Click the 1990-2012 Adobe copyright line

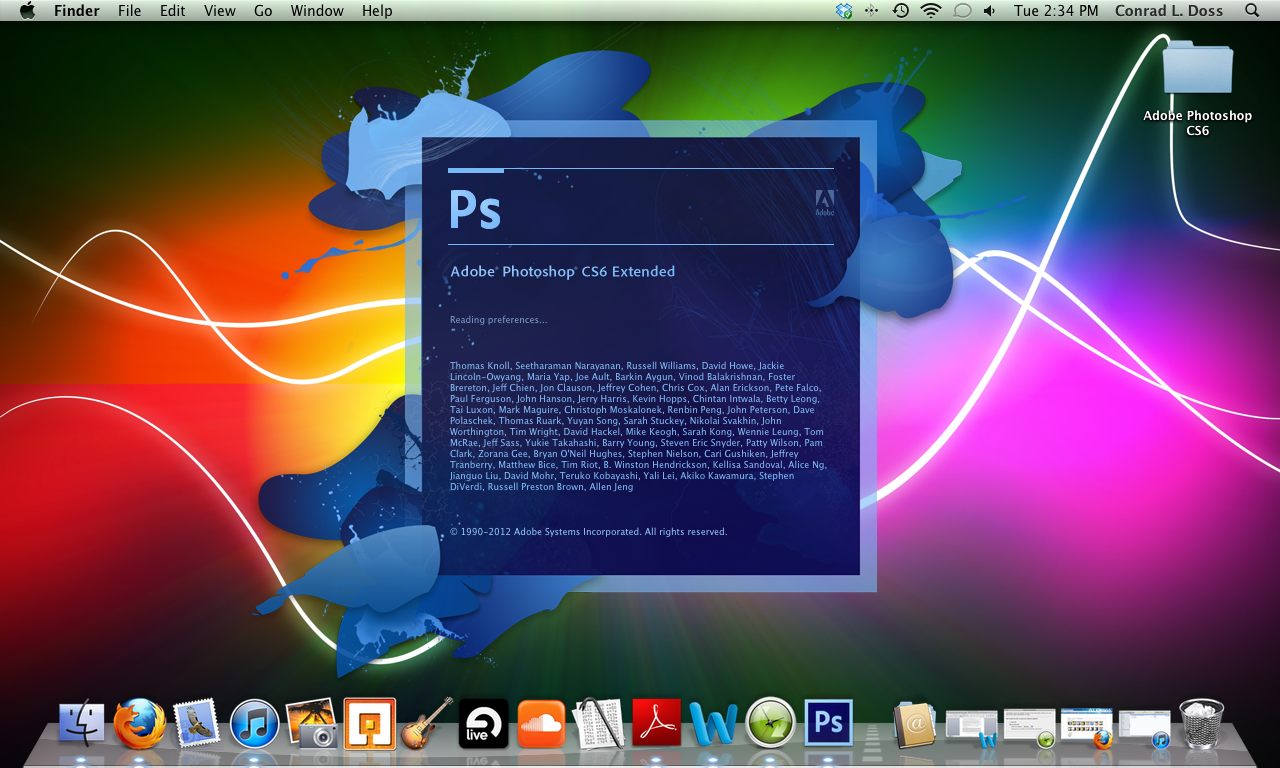pos(588,532)
